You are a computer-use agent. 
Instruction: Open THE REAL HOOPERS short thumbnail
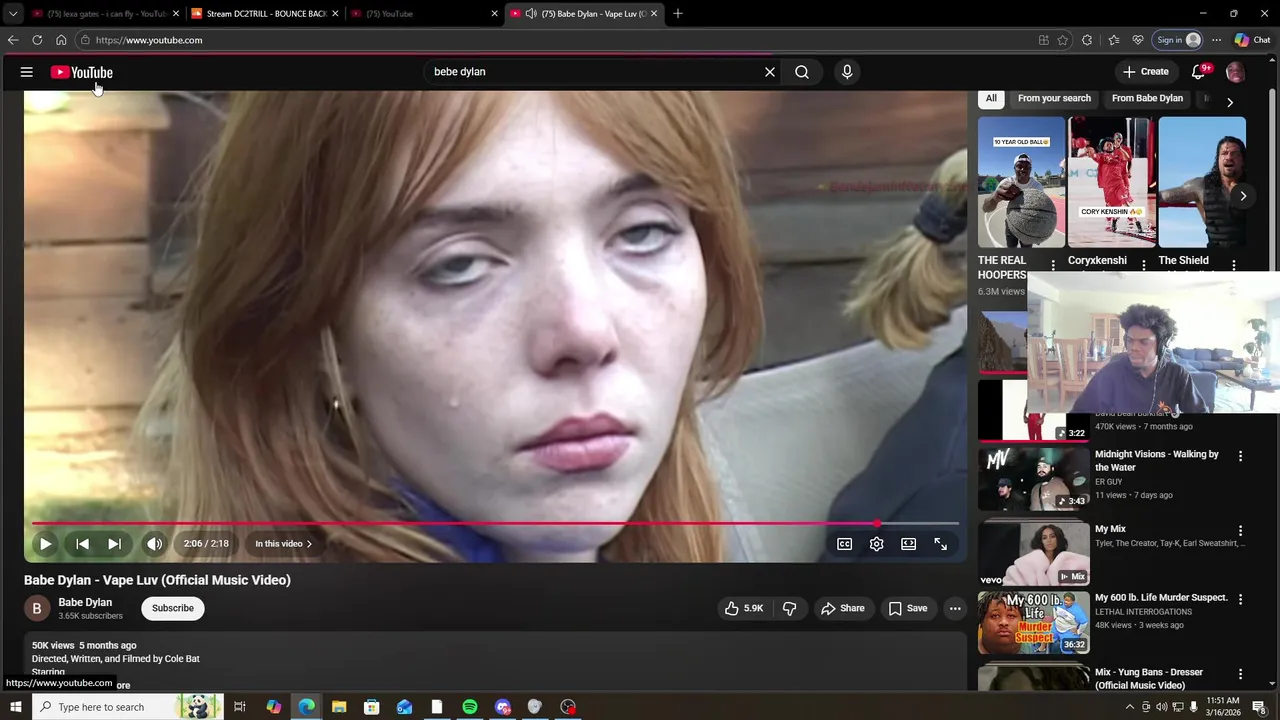(x=1021, y=182)
